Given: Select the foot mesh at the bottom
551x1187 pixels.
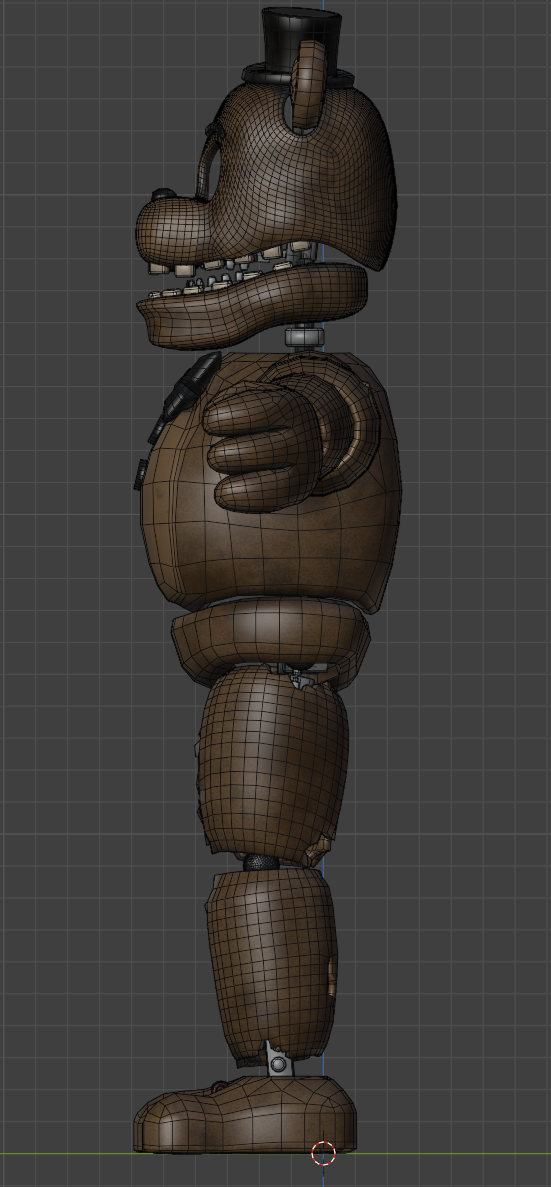Looking at the screenshot, I should pyautogui.click(x=244, y=1115).
